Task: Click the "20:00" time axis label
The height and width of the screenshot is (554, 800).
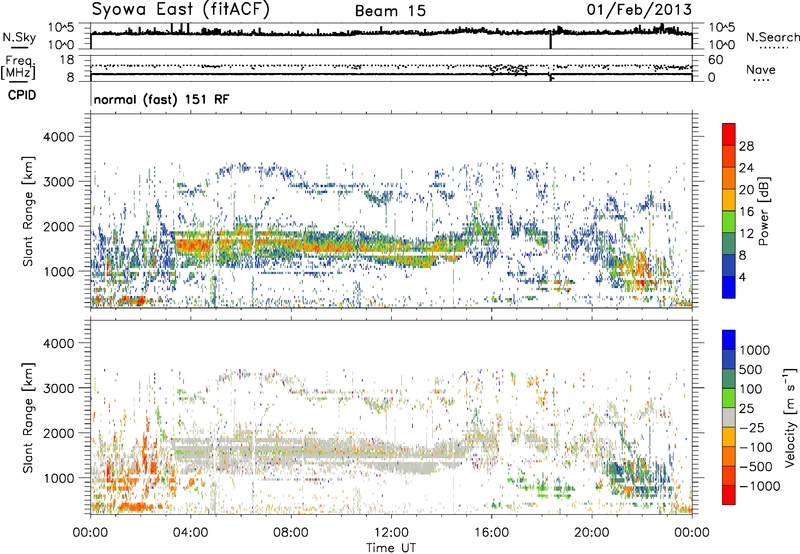Action: (592, 533)
